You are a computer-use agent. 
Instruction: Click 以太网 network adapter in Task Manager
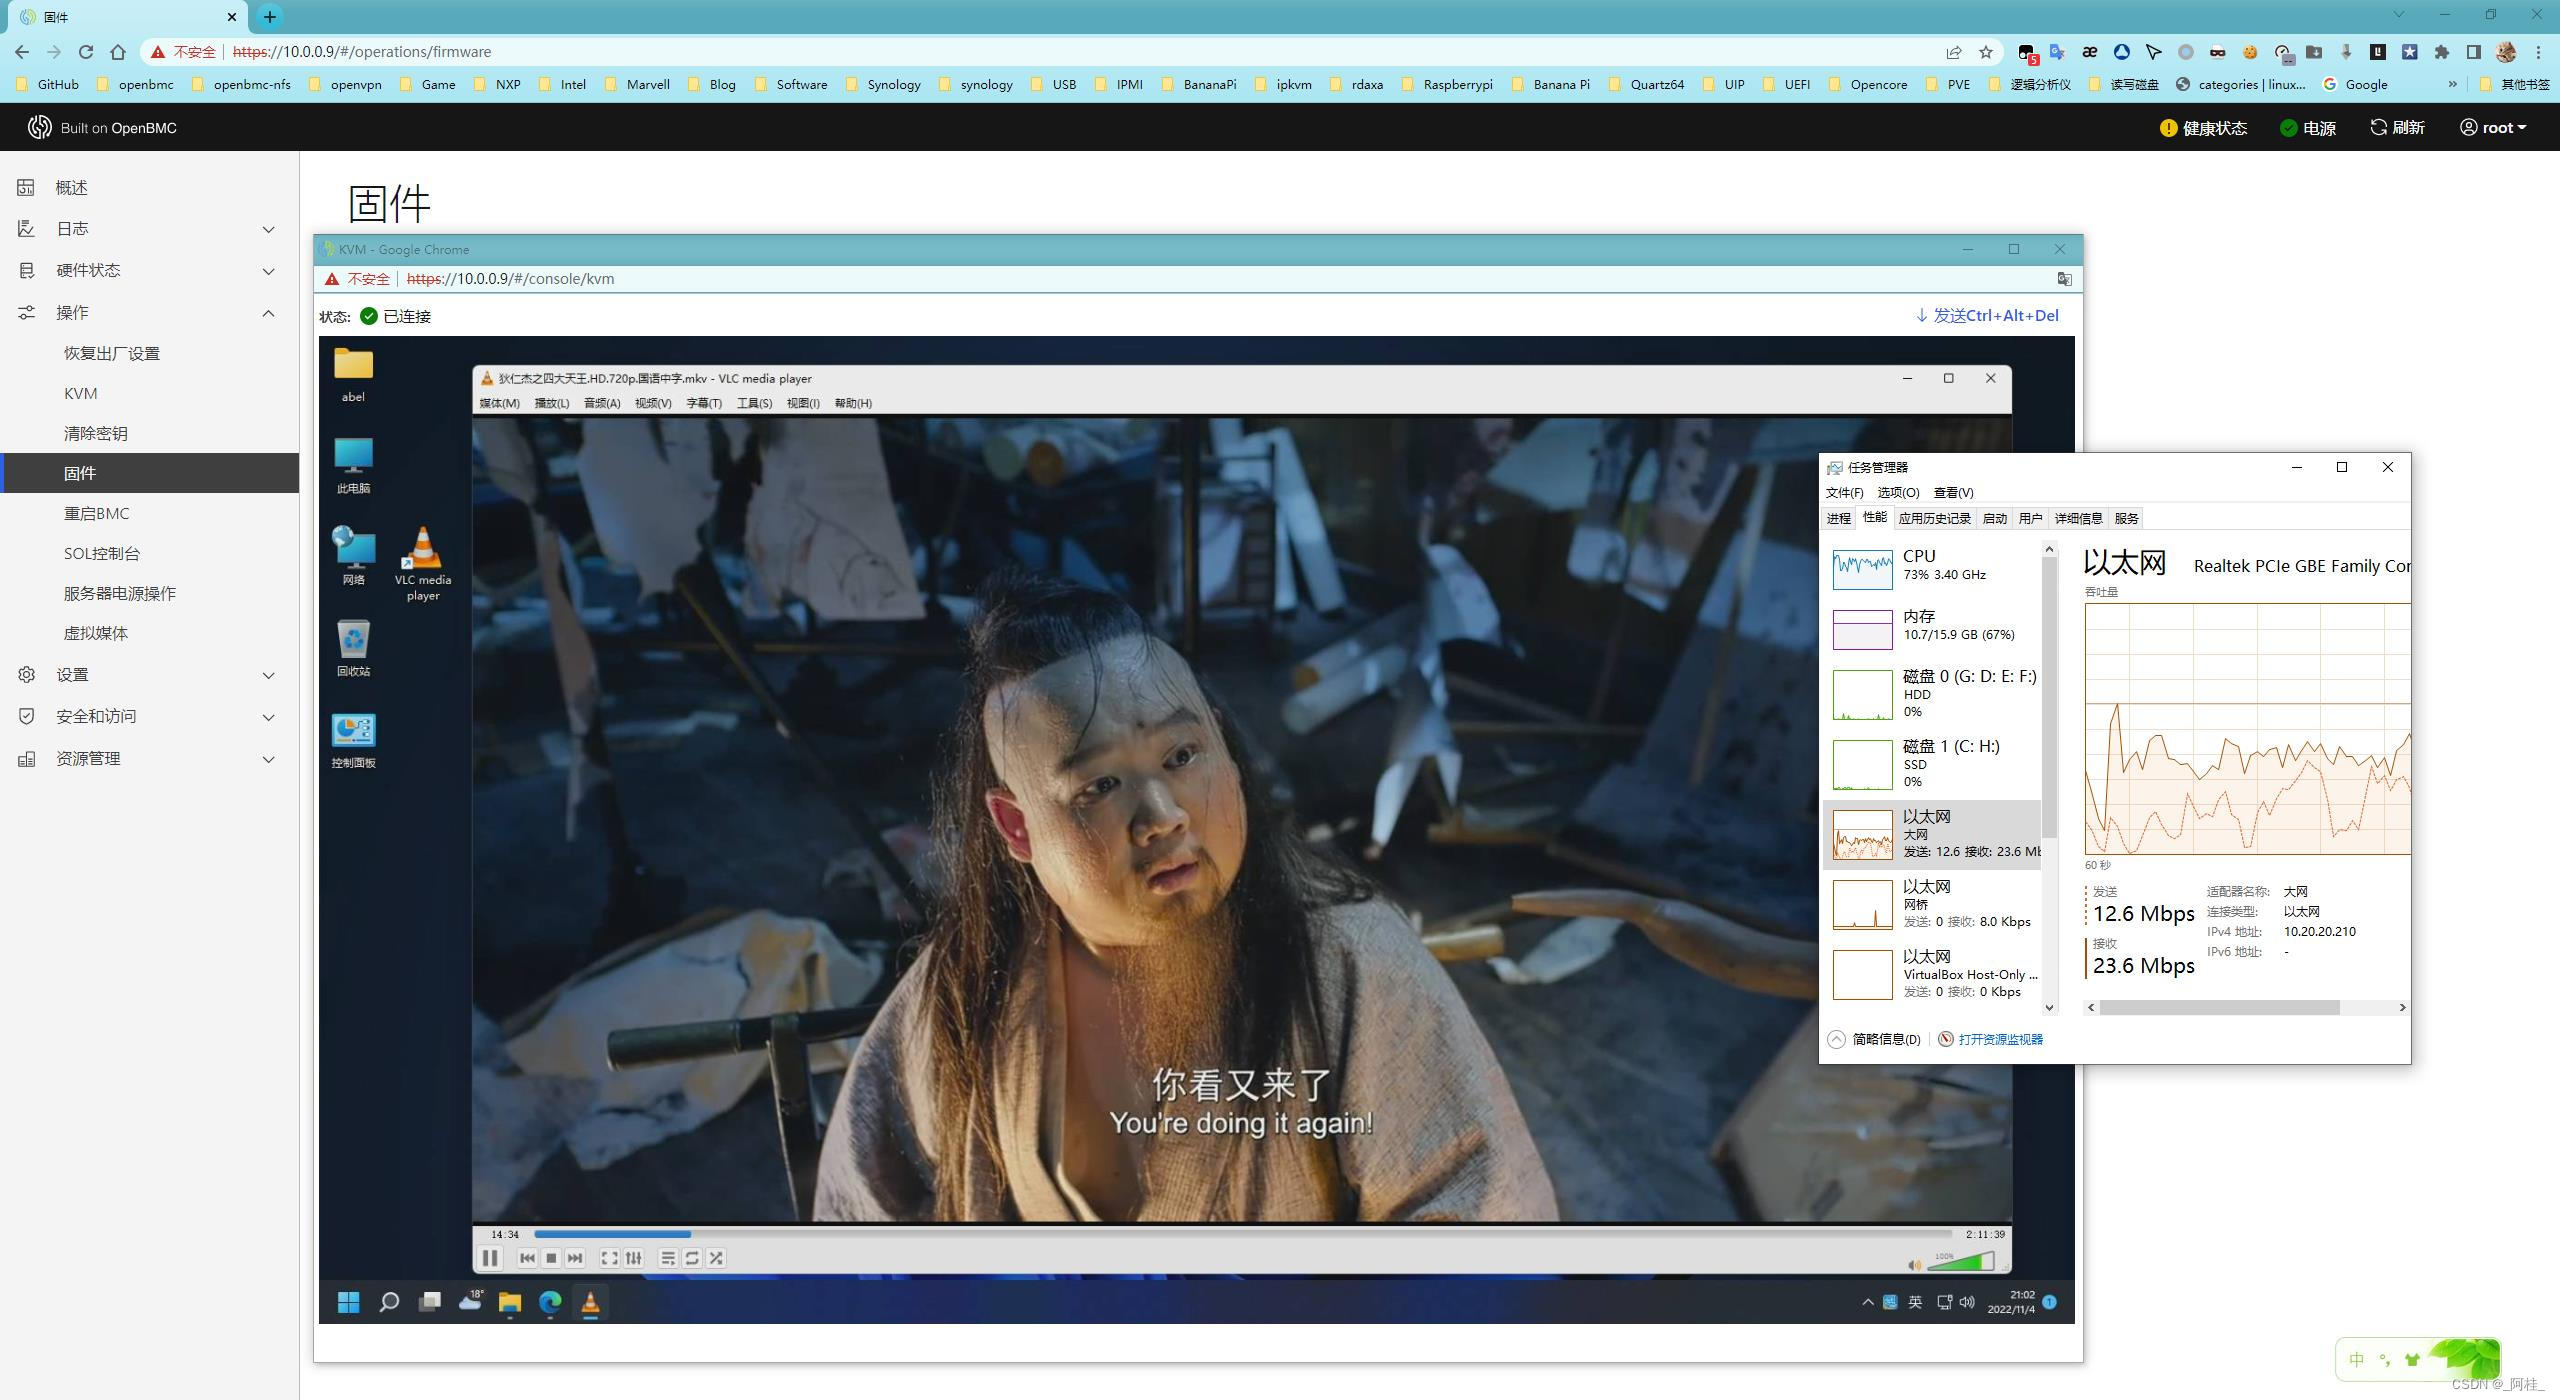[1931, 833]
